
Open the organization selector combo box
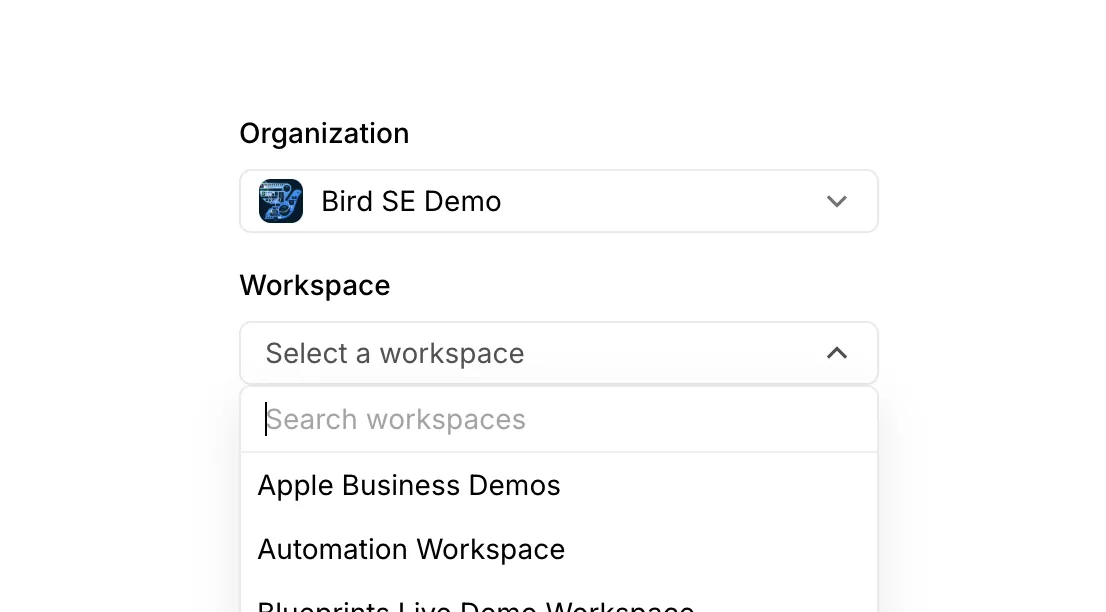coord(559,201)
